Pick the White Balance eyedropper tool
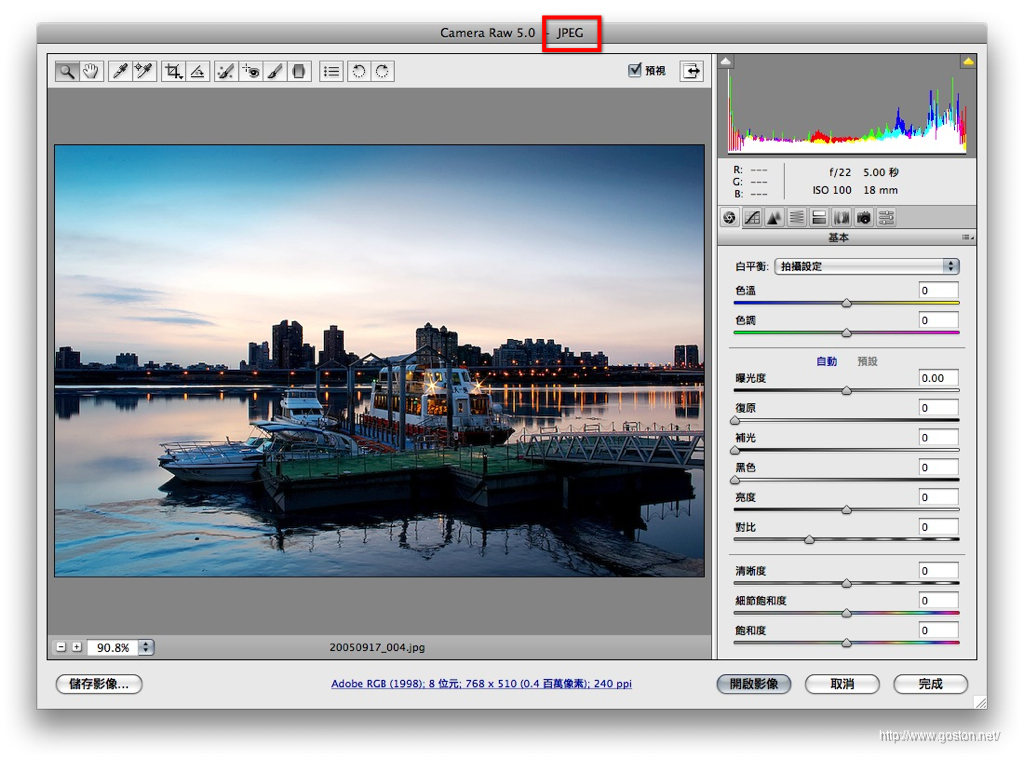Viewport: 1024px width, 760px height. (x=120, y=71)
